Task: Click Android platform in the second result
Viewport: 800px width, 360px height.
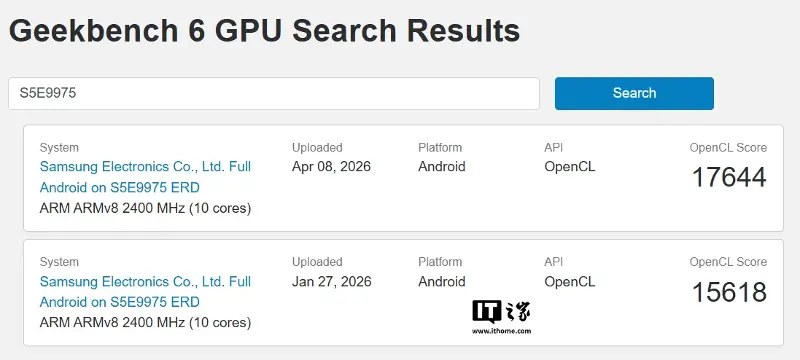Action: (x=442, y=281)
